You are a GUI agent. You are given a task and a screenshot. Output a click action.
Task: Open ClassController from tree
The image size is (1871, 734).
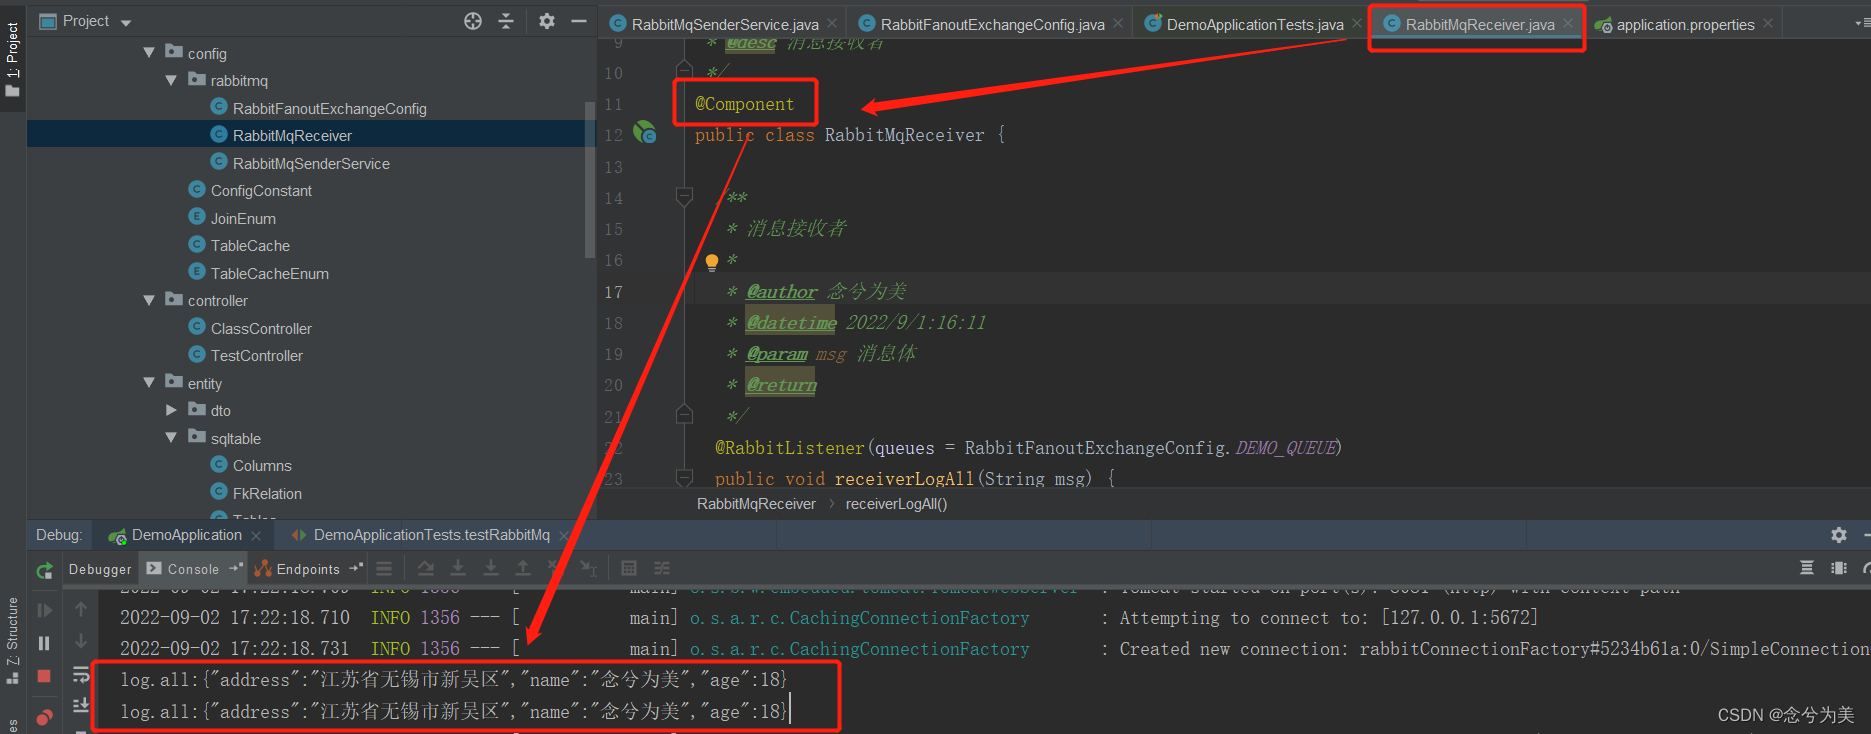pos(261,328)
